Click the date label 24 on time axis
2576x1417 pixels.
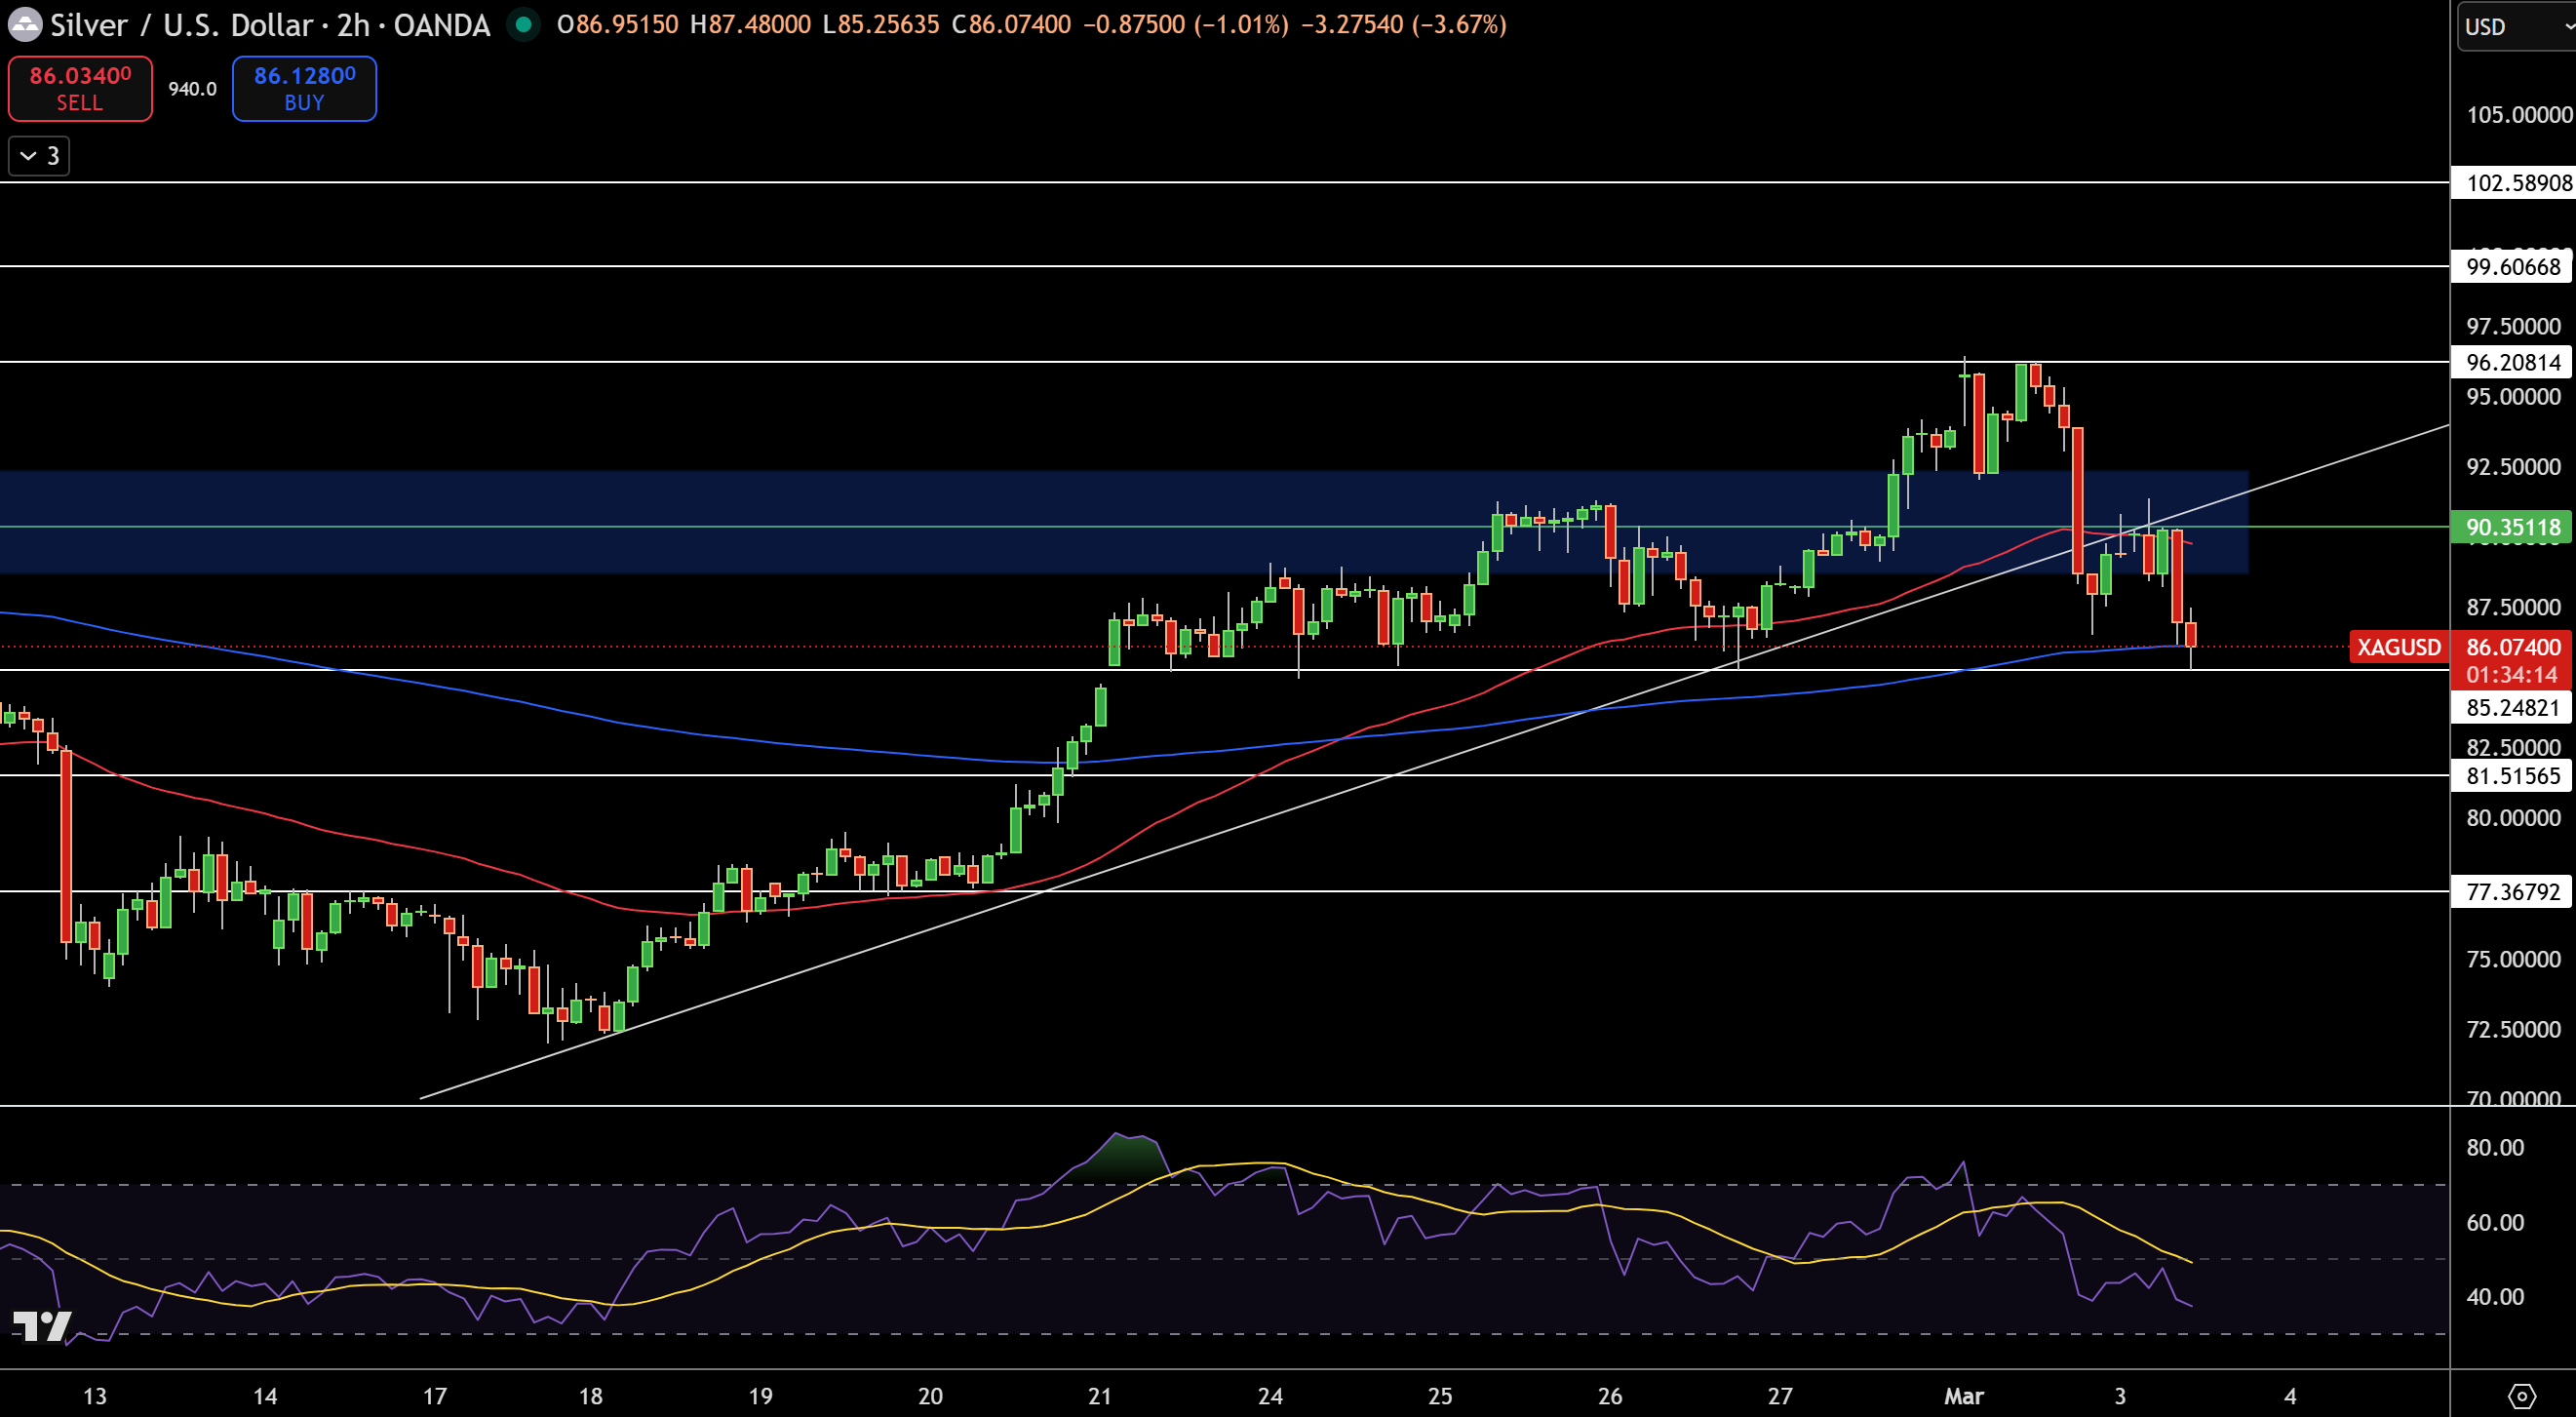(x=1270, y=1396)
